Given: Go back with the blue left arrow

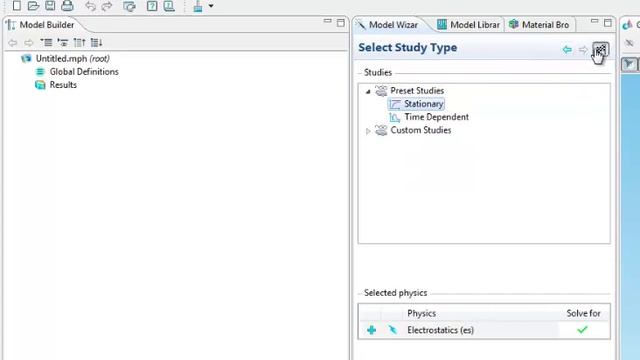Looking at the screenshot, I should point(567,50).
